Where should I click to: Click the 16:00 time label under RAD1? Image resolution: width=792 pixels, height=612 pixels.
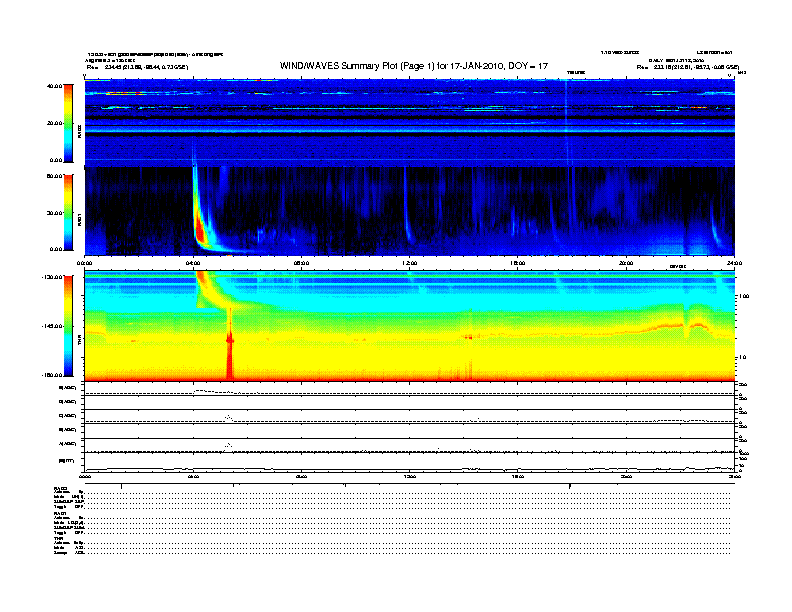[518, 263]
